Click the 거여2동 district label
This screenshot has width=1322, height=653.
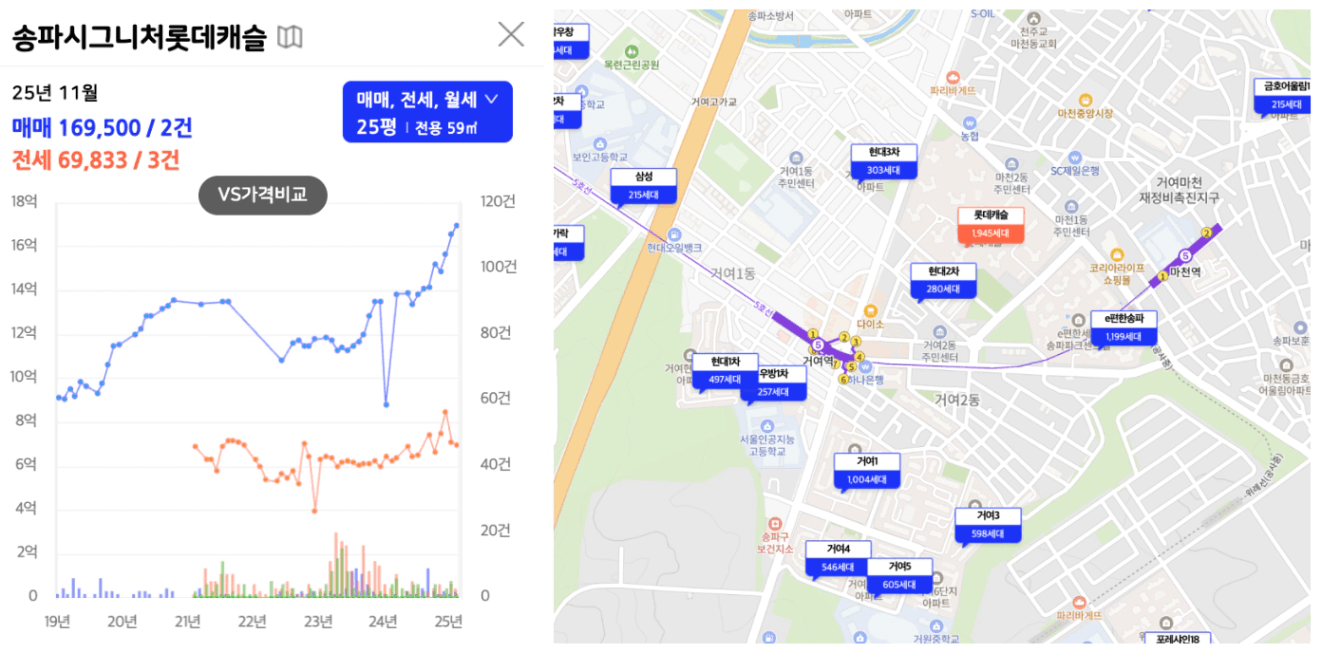pyautogui.click(x=957, y=399)
